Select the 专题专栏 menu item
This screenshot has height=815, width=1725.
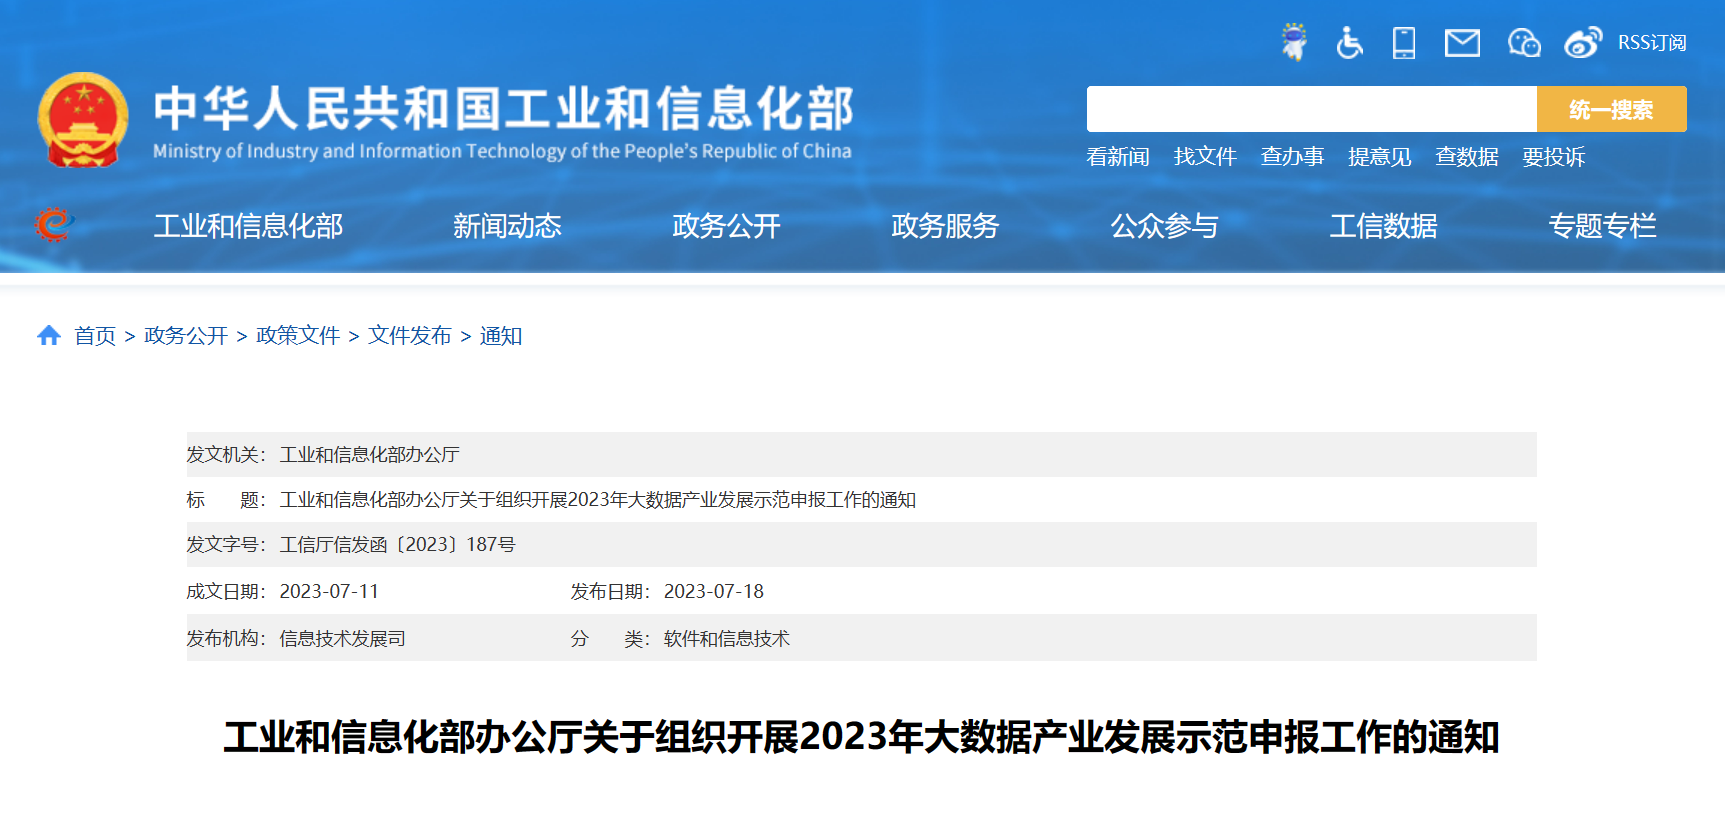(1602, 226)
